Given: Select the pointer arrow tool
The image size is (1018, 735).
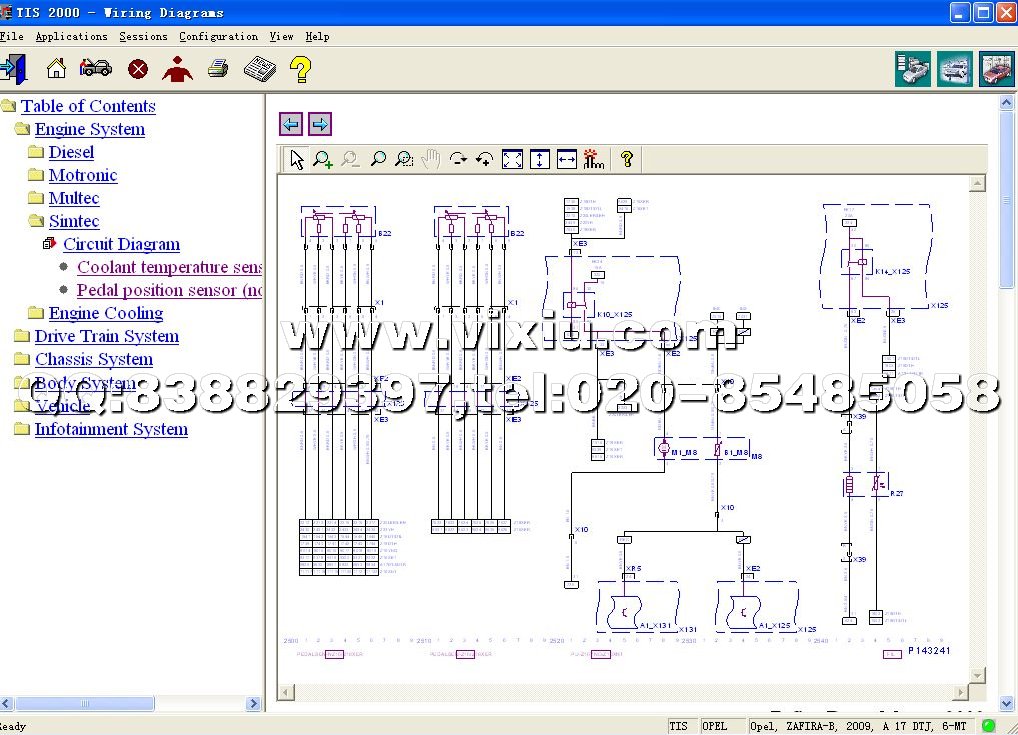Looking at the screenshot, I should click(296, 159).
